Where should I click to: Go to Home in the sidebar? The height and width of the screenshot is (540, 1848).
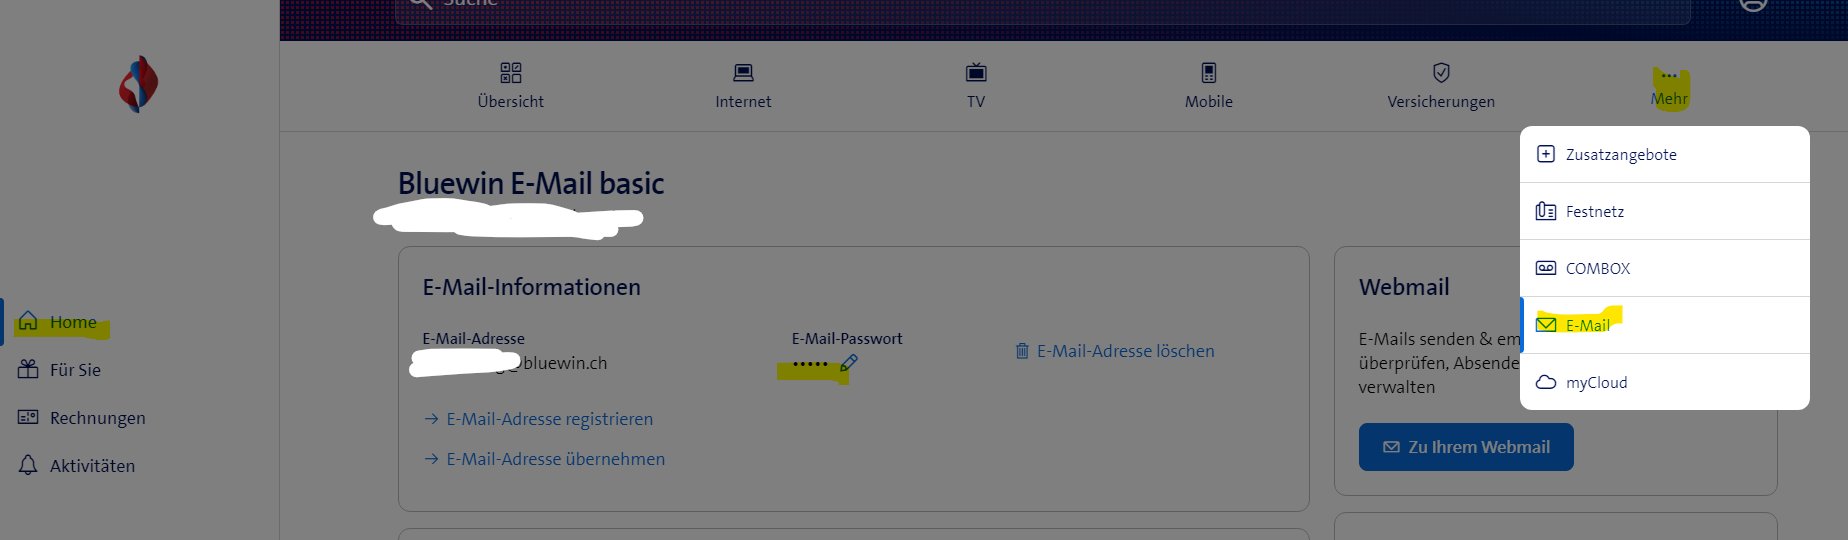pos(73,322)
